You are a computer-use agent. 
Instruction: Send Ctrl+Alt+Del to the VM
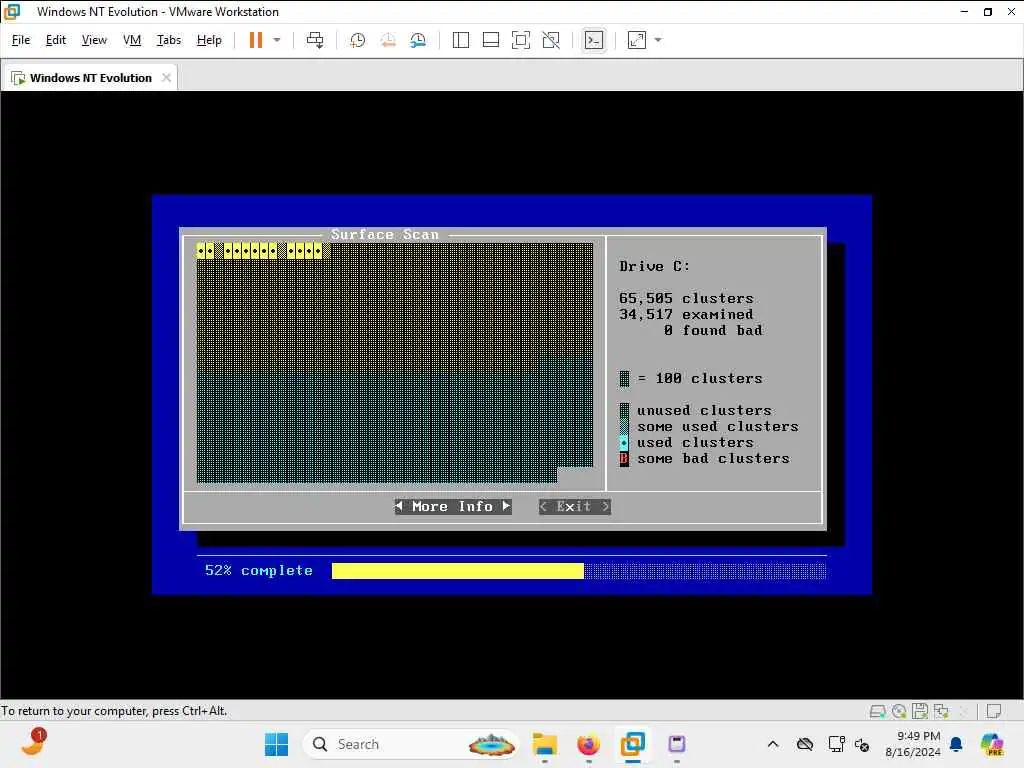pyautogui.click(x=315, y=40)
